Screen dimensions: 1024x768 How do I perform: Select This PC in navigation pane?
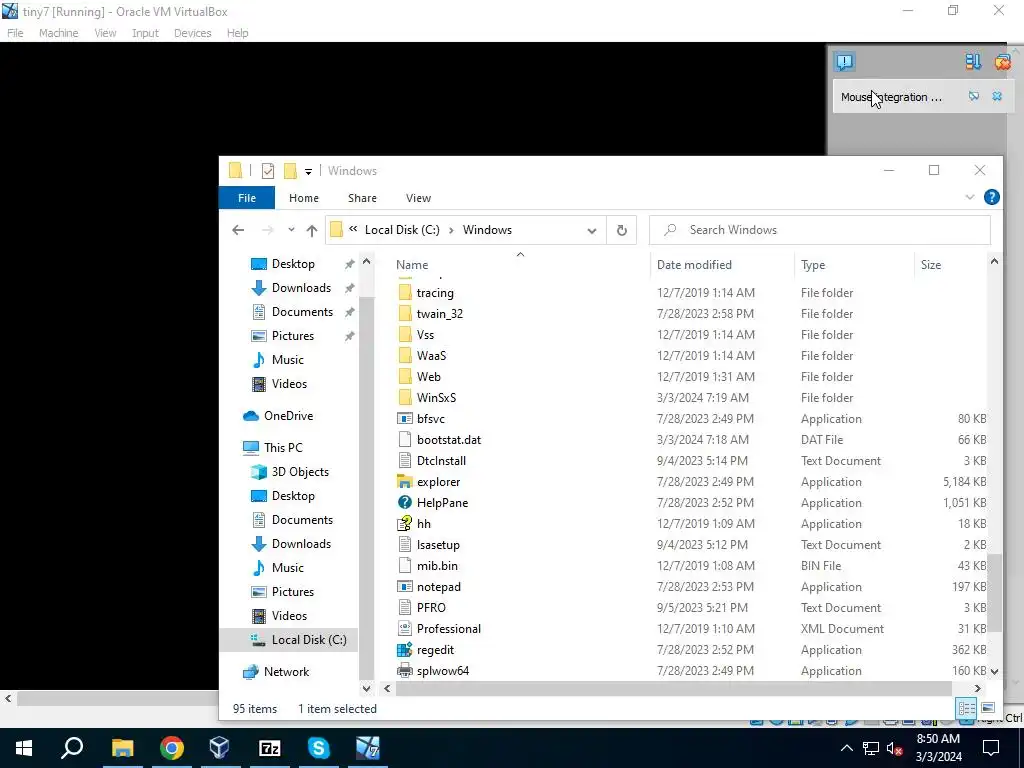(283, 447)
